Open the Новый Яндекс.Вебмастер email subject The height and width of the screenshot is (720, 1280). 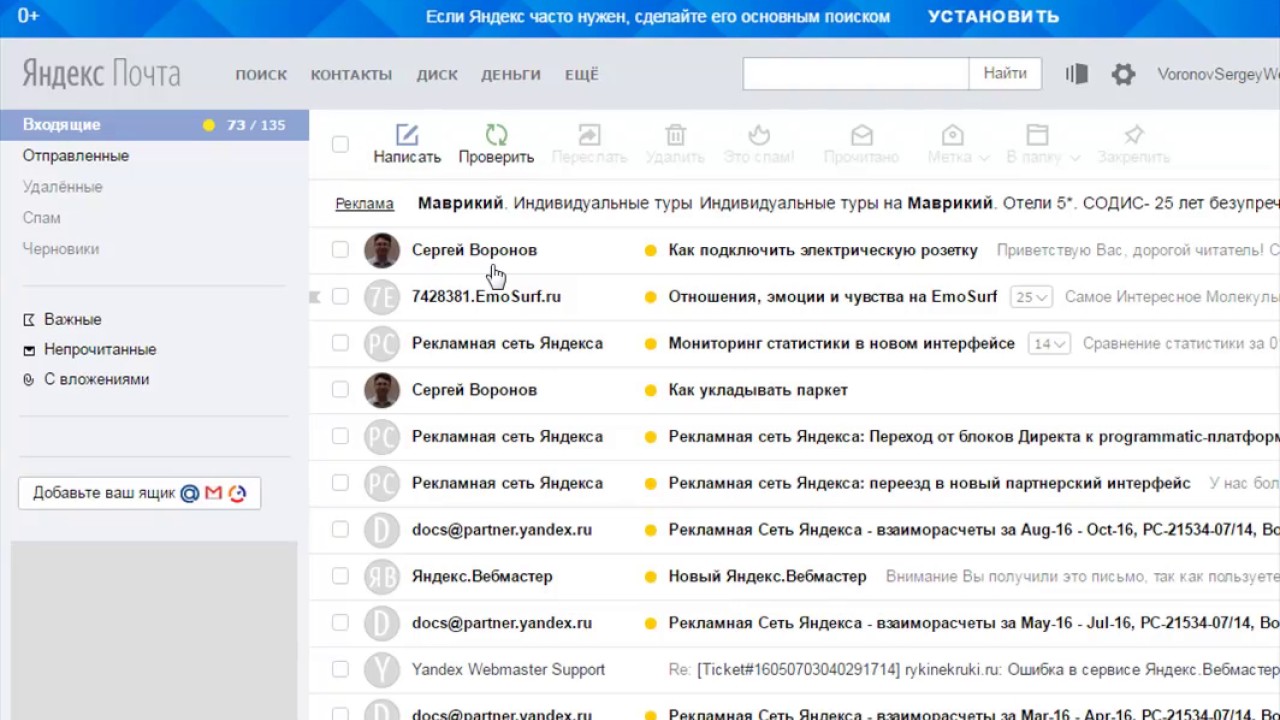tap(767, 577)
